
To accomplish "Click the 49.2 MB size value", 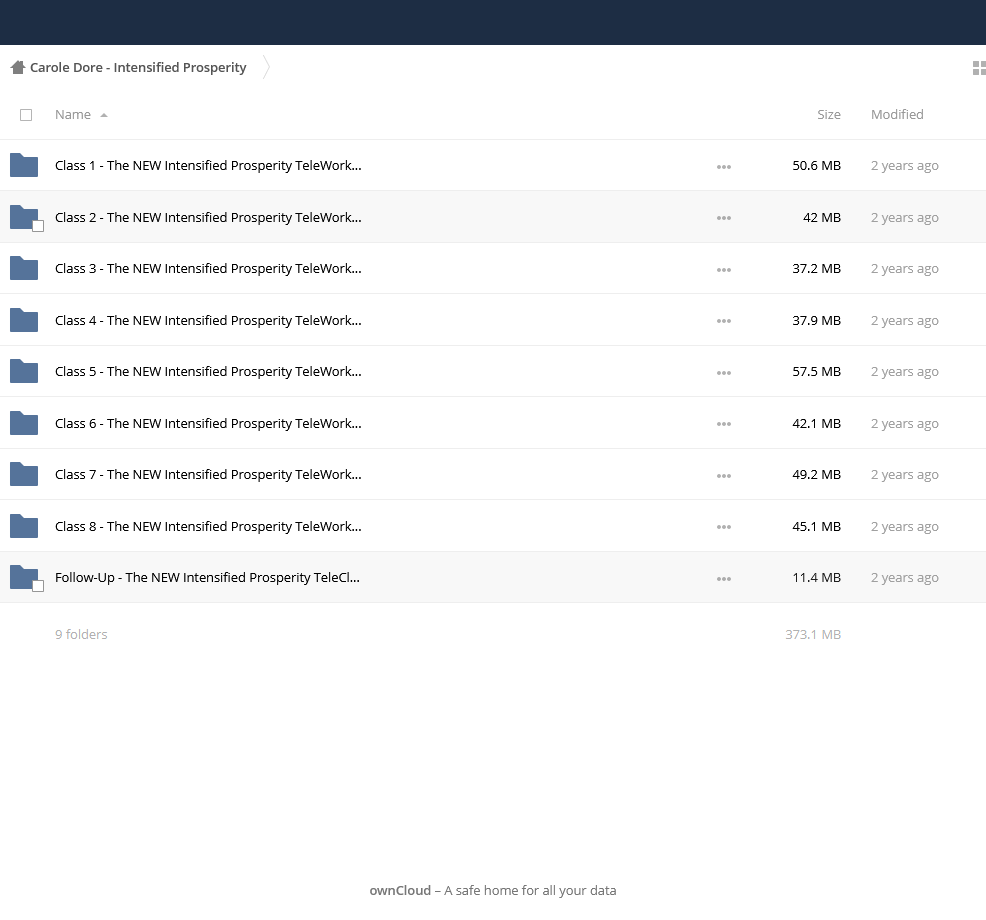I will click(x=816, y=474).
